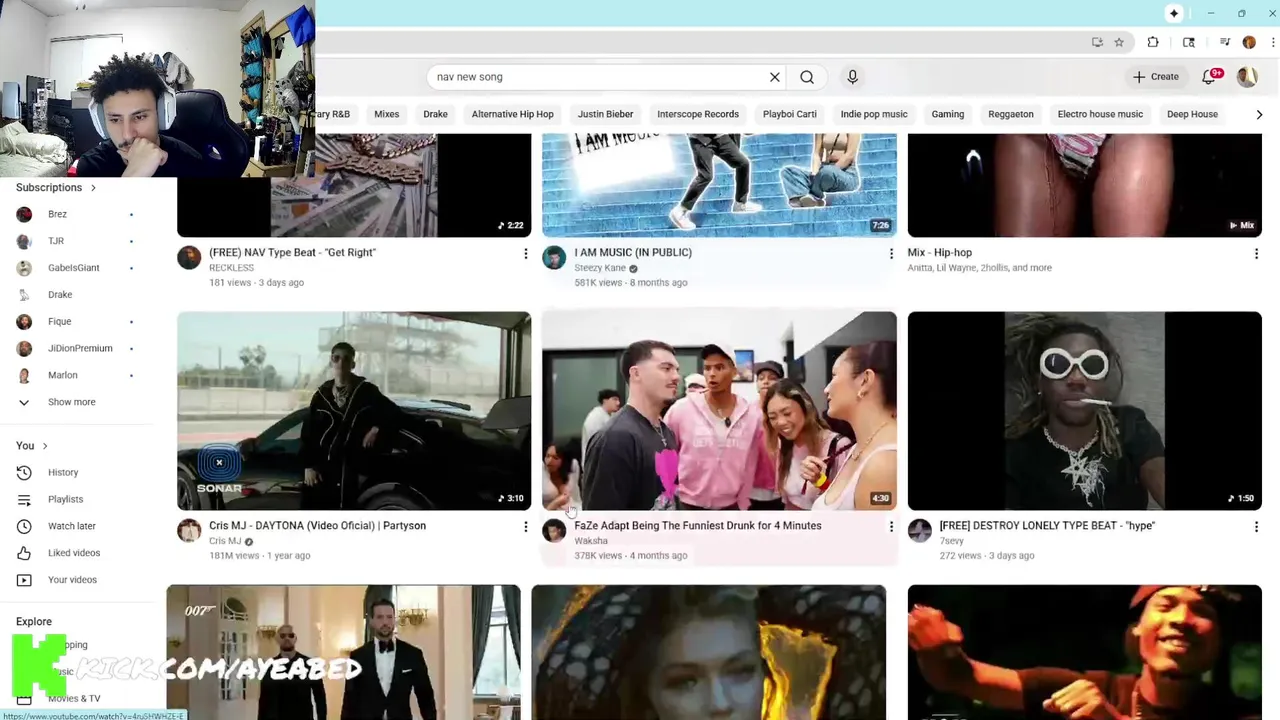Open the History icon in the sidebar

pos(24,472)
